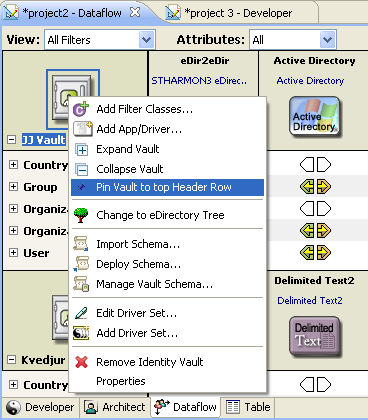Viewport: 368px width, 420px height.
Task: Click the pin icon beside Pin Vault
Action: pos(81,188)
